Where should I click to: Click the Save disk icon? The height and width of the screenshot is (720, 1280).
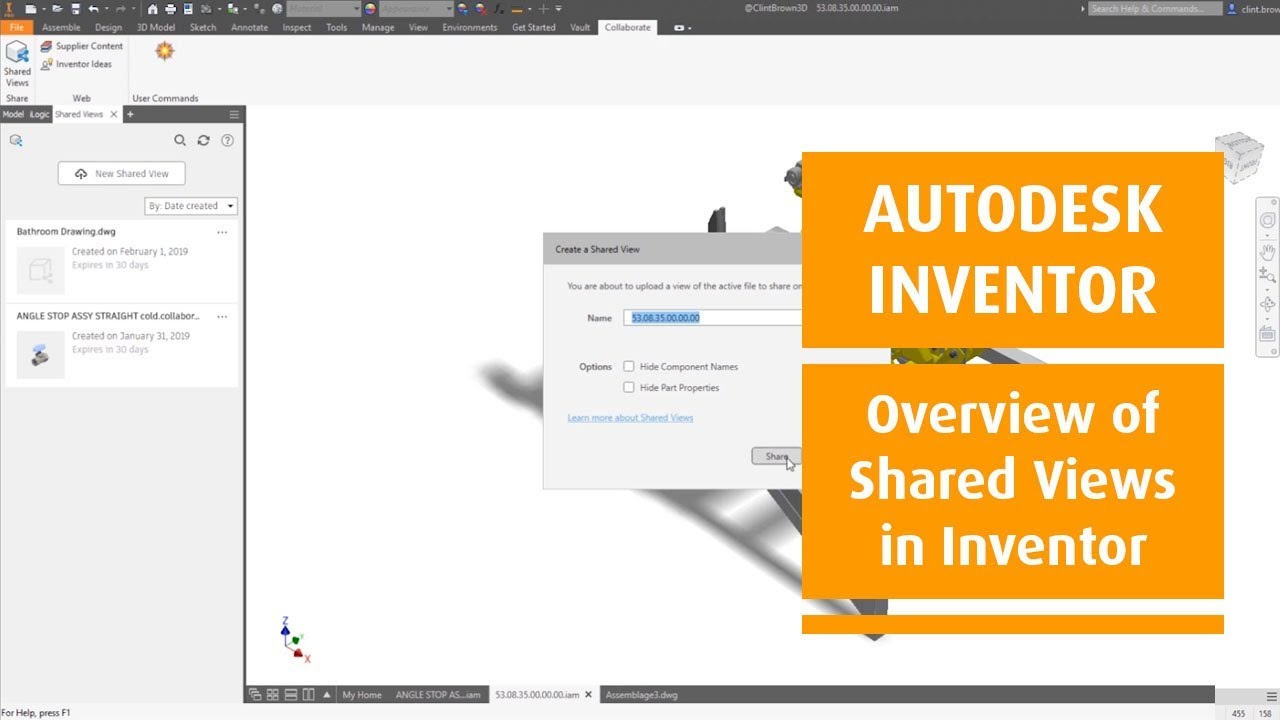(x=75, y=8)
